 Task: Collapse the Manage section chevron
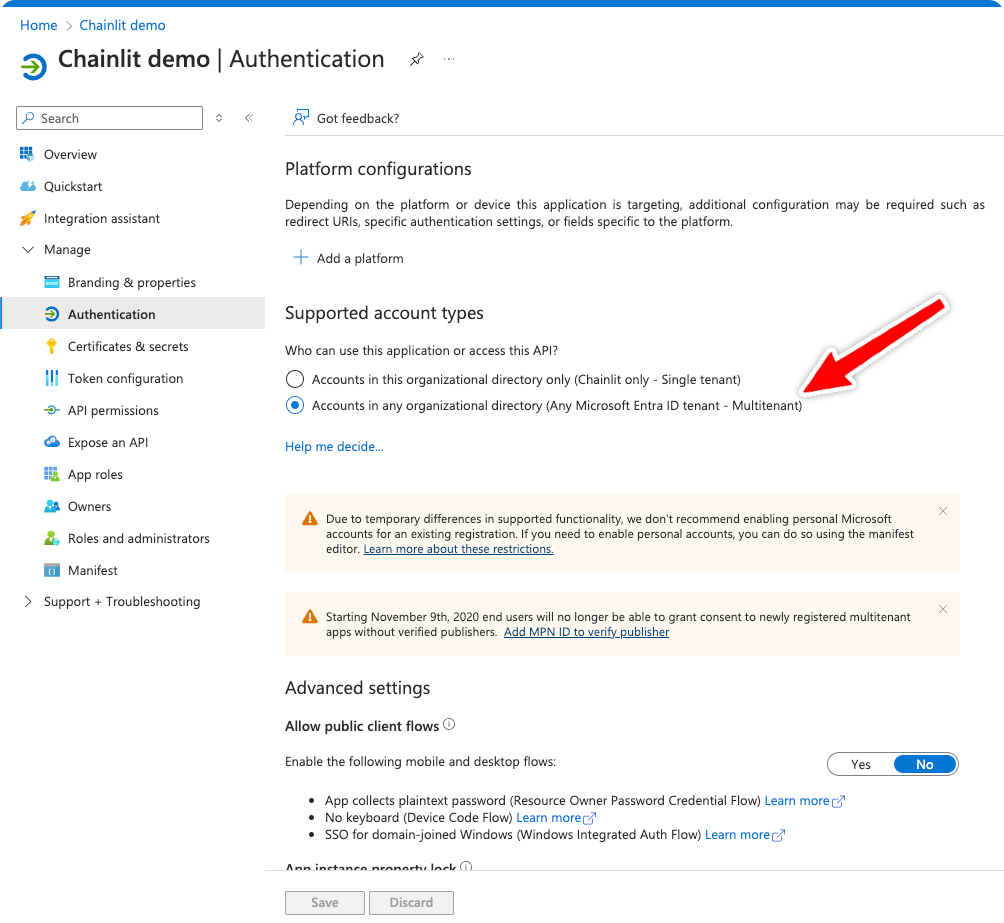point(28,249)
